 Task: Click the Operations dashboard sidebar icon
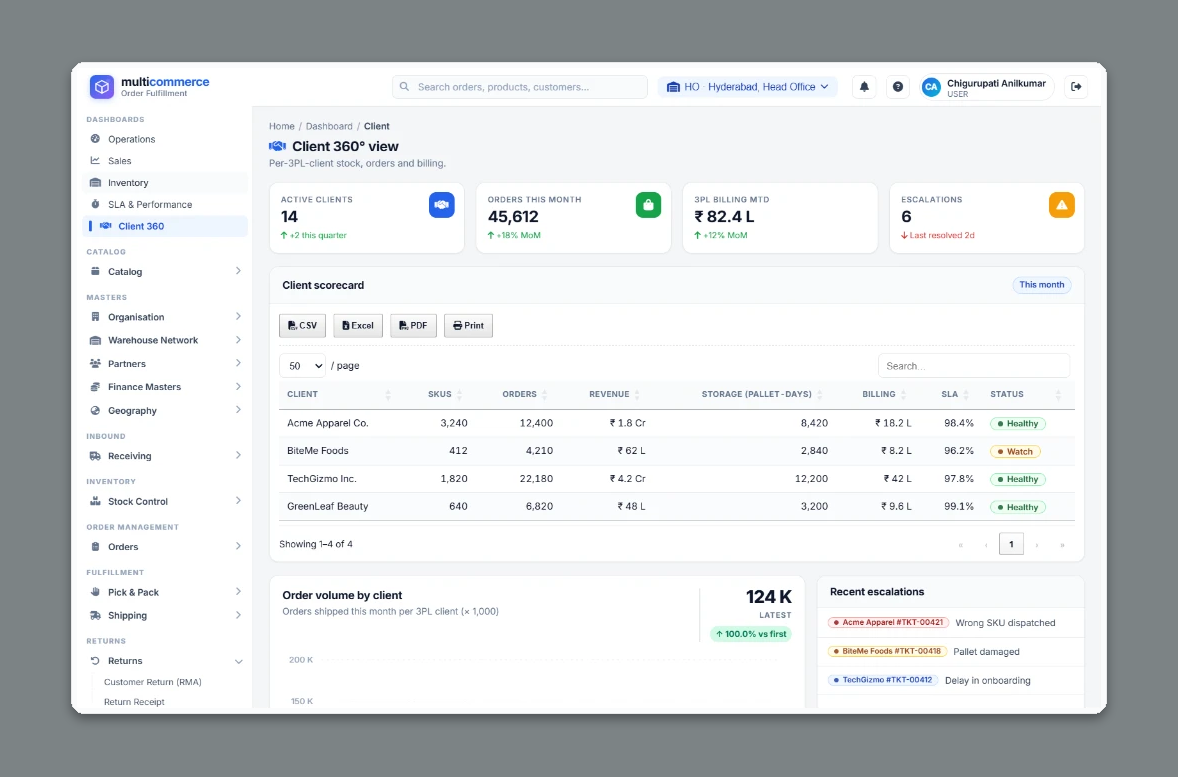point(95,139)
